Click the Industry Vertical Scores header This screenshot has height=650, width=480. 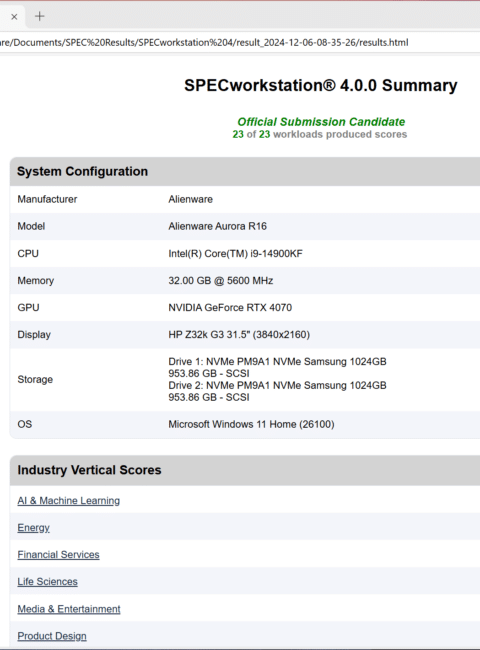click(245, 470)
